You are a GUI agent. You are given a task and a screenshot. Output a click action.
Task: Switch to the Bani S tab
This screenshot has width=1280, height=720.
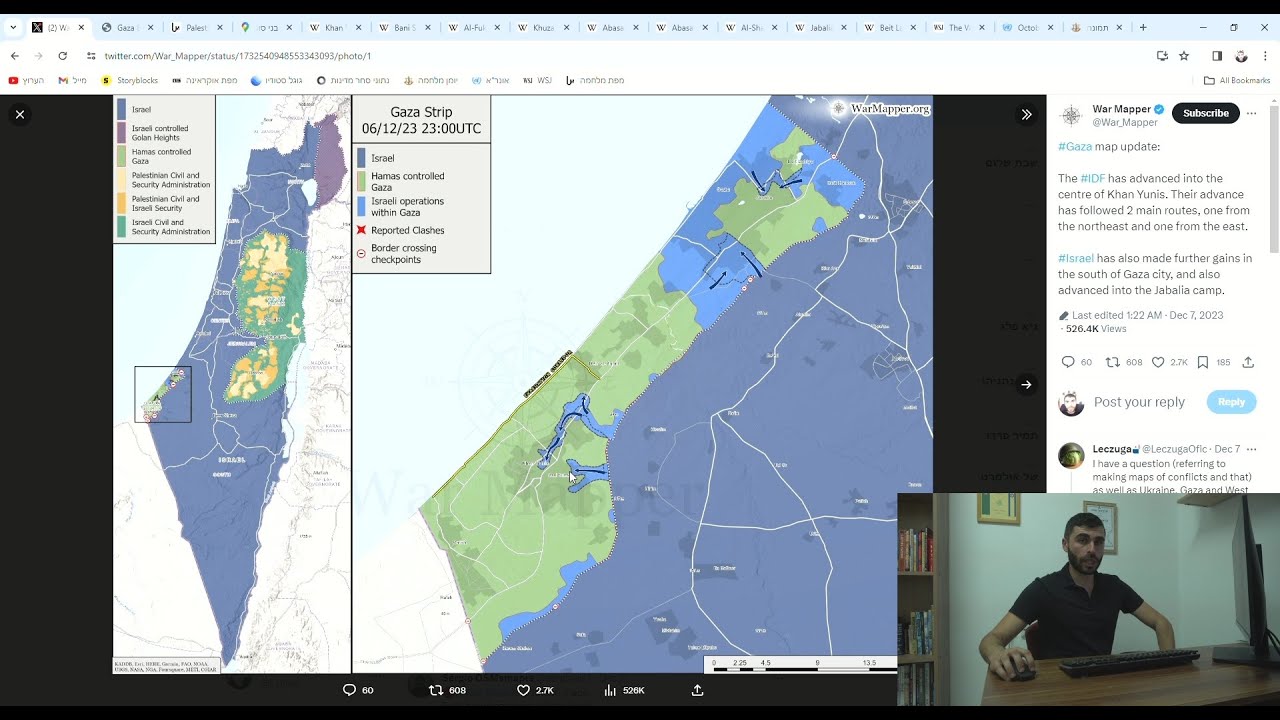pyautogui.click(x=404, y=27)
